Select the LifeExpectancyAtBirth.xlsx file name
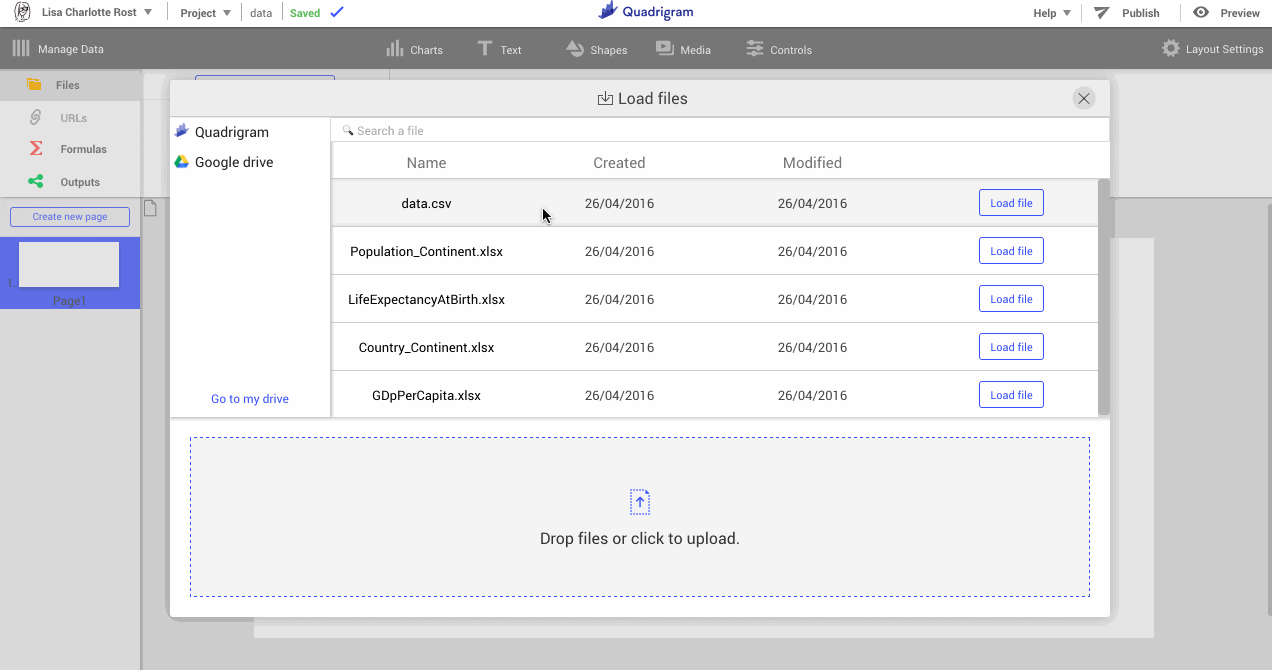Screen dimensions: 1272x670 pos(426,299)
